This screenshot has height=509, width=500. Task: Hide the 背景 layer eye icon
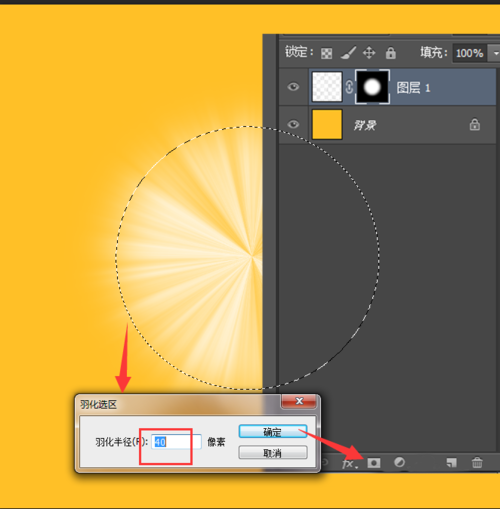293,124
